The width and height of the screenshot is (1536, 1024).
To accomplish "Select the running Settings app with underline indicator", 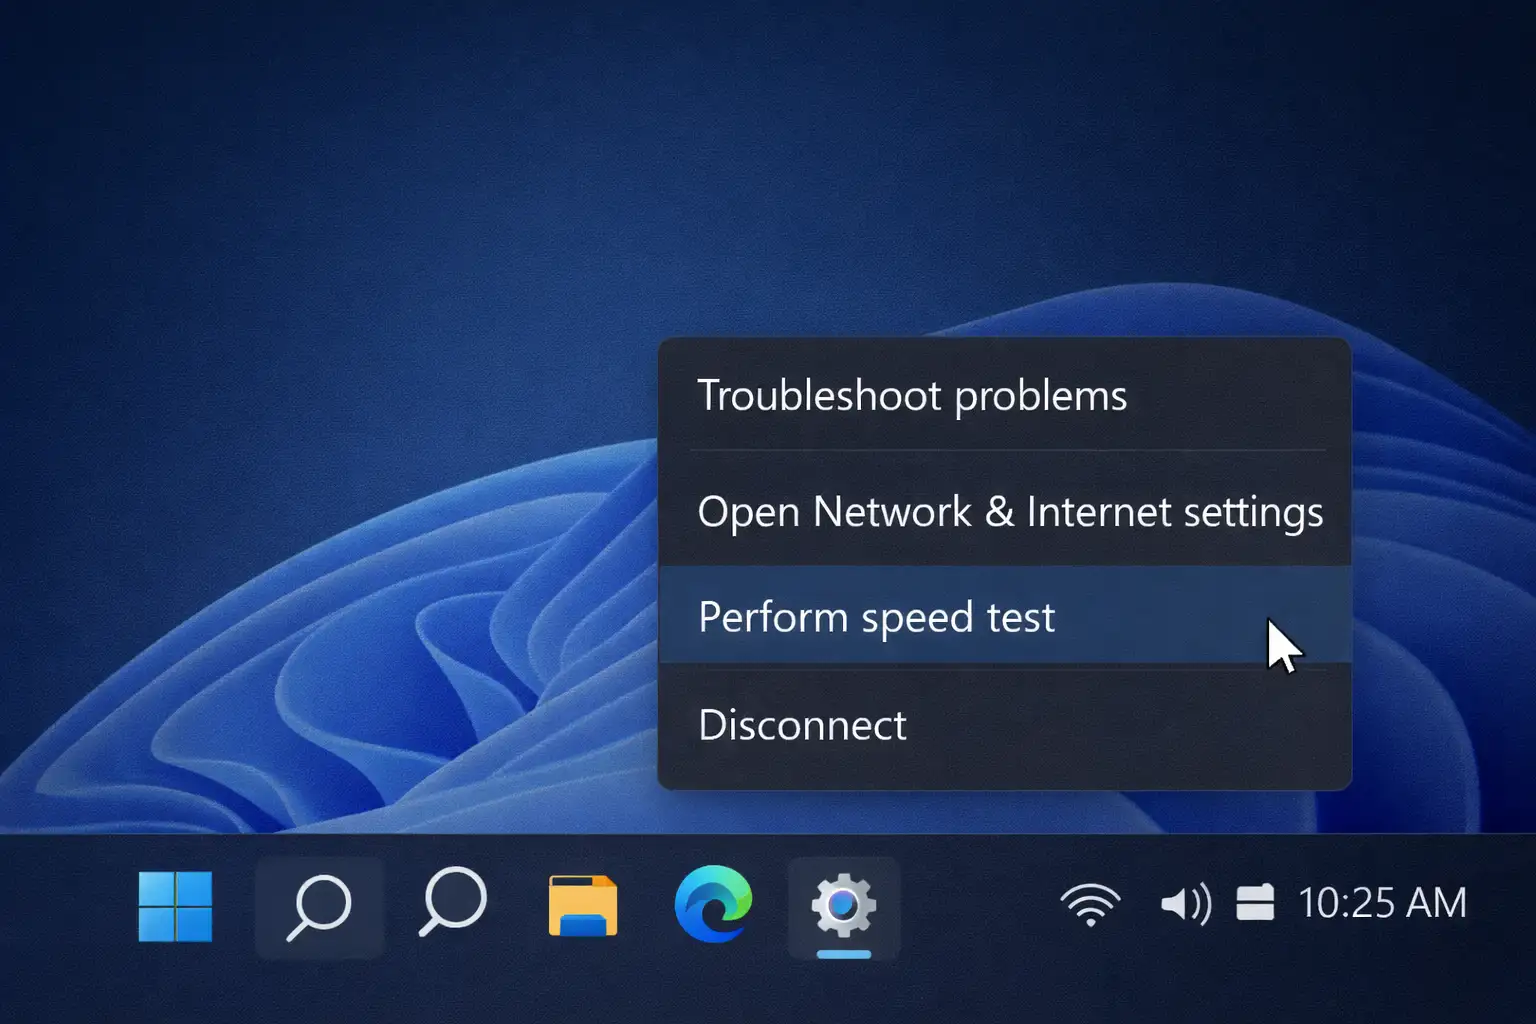I will pos(845,905).
